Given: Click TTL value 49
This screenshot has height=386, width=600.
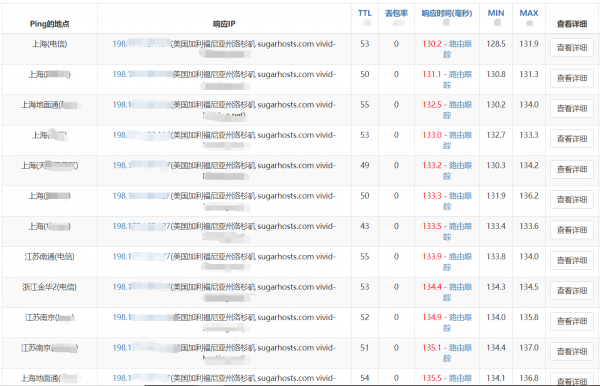Looking at the screenshot, I should 365,165.
